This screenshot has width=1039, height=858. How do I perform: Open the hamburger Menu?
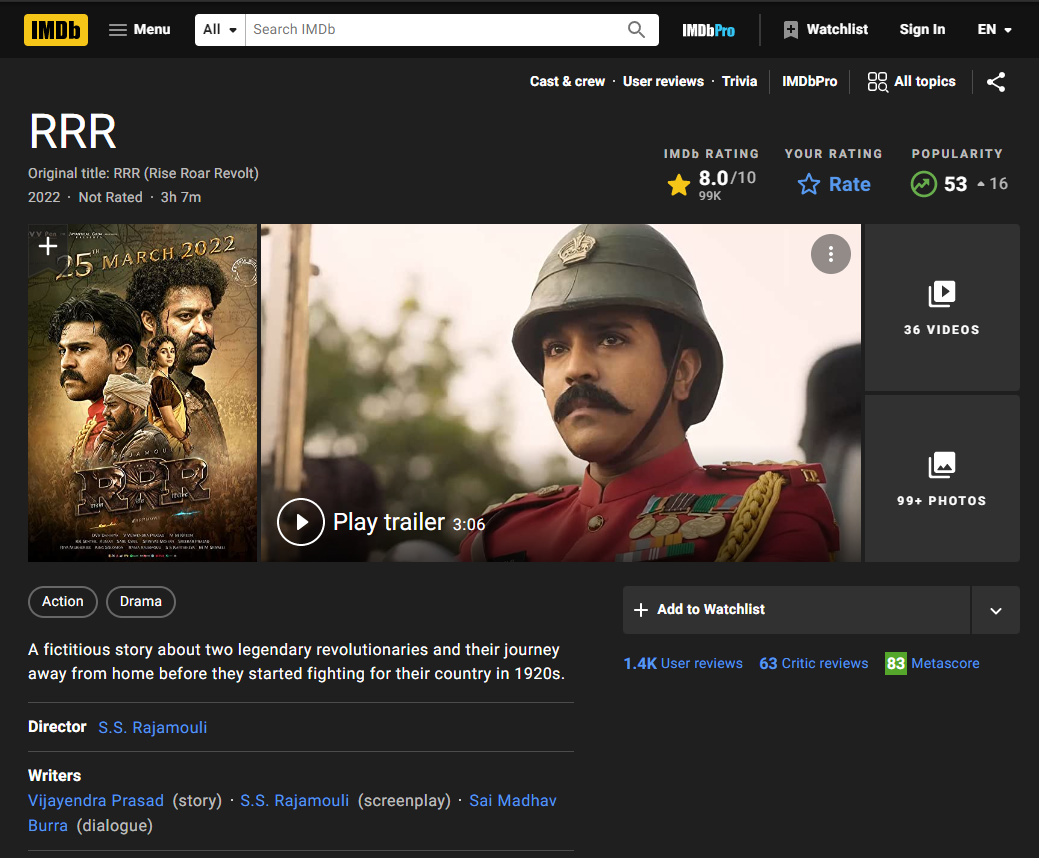(x=140, y=30)
